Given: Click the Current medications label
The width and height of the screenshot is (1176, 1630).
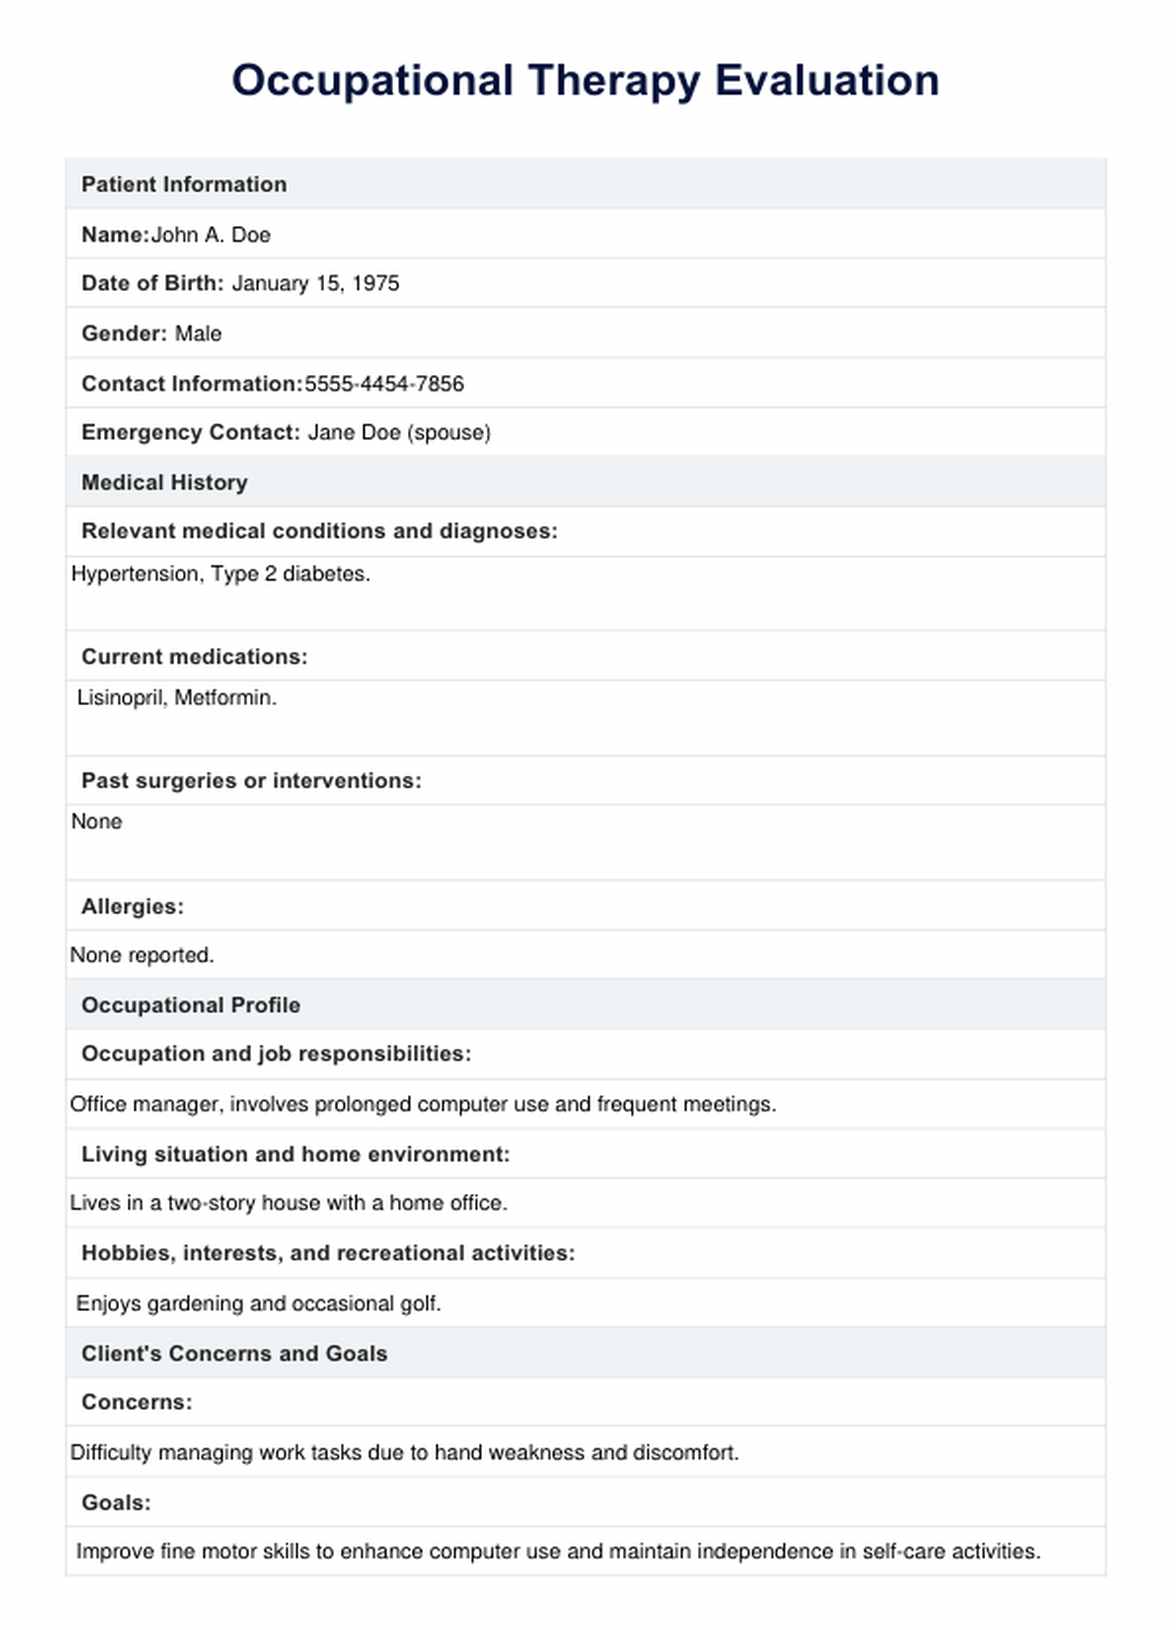Looking at the screenshot, I should [x=194, y=657].
